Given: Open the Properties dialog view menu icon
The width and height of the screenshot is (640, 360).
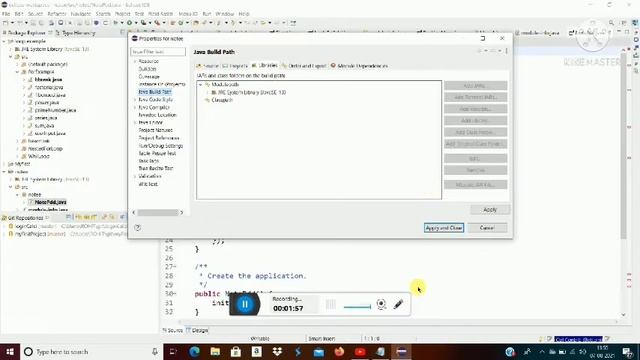Looking at the screenshot, I should pyautogui.click(x=507, y=51).
